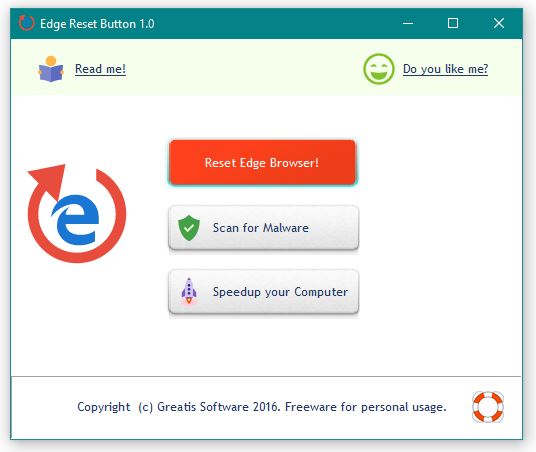Click the Reset Edge Browser! button
The height and width of the screenshot is (452, 536).
(263, 162)
